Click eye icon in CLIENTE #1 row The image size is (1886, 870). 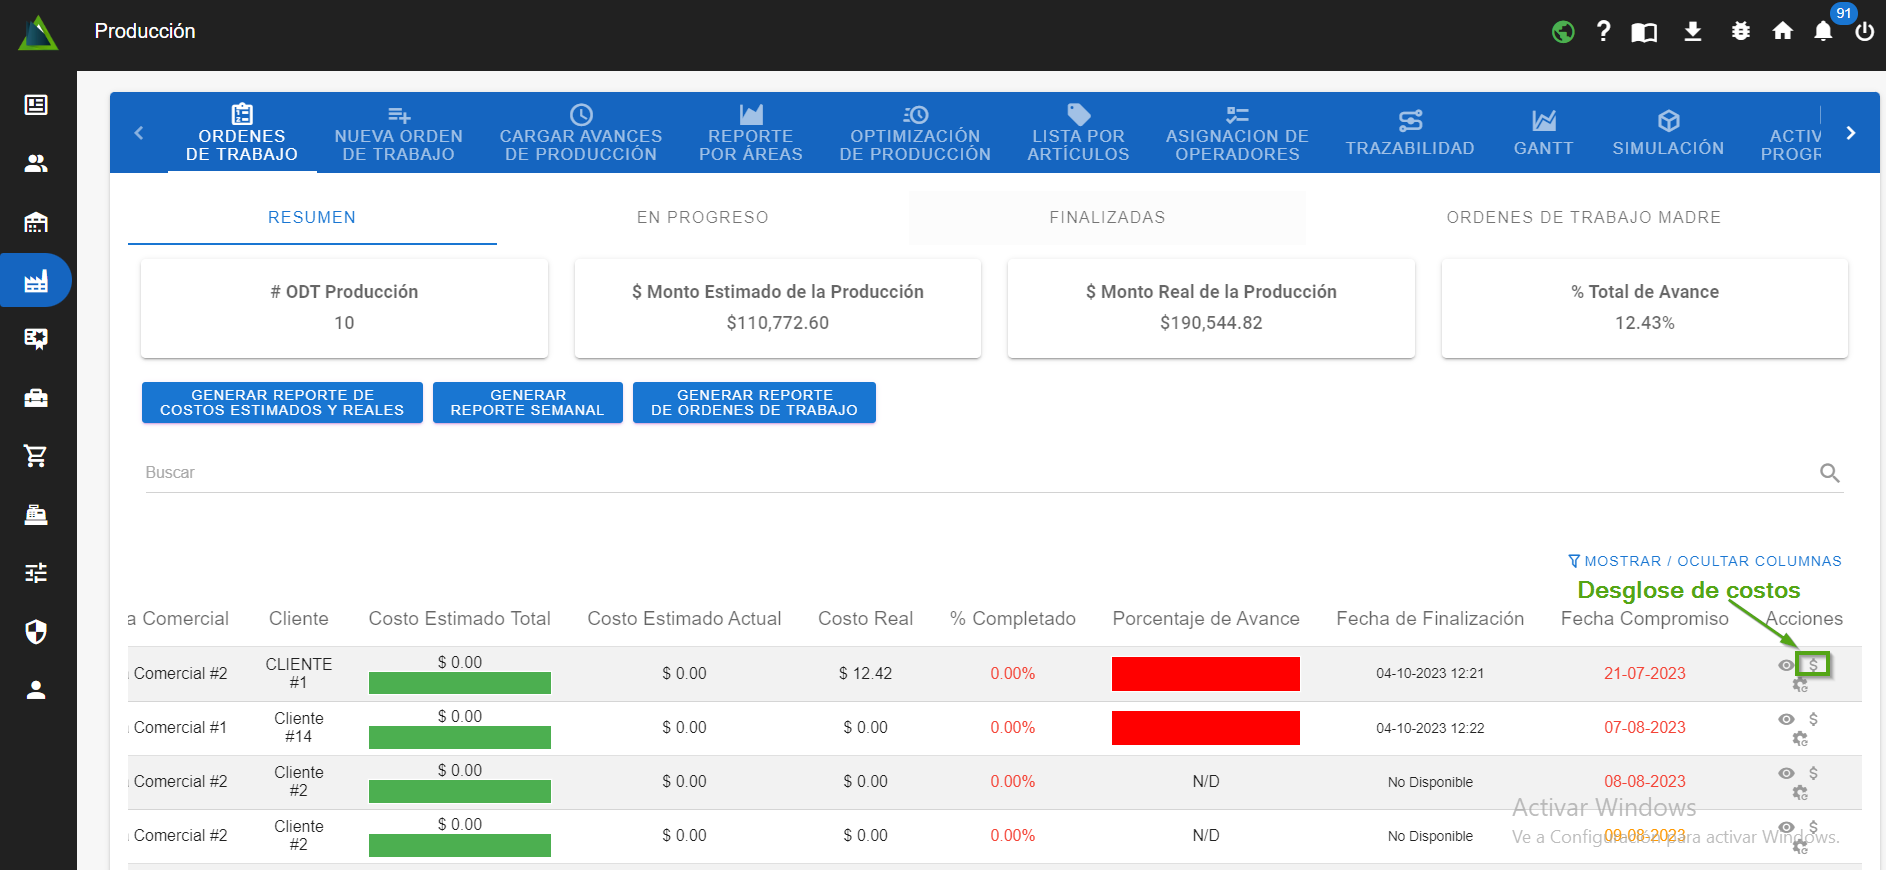pyautogui.click(x=1786, y=665)
